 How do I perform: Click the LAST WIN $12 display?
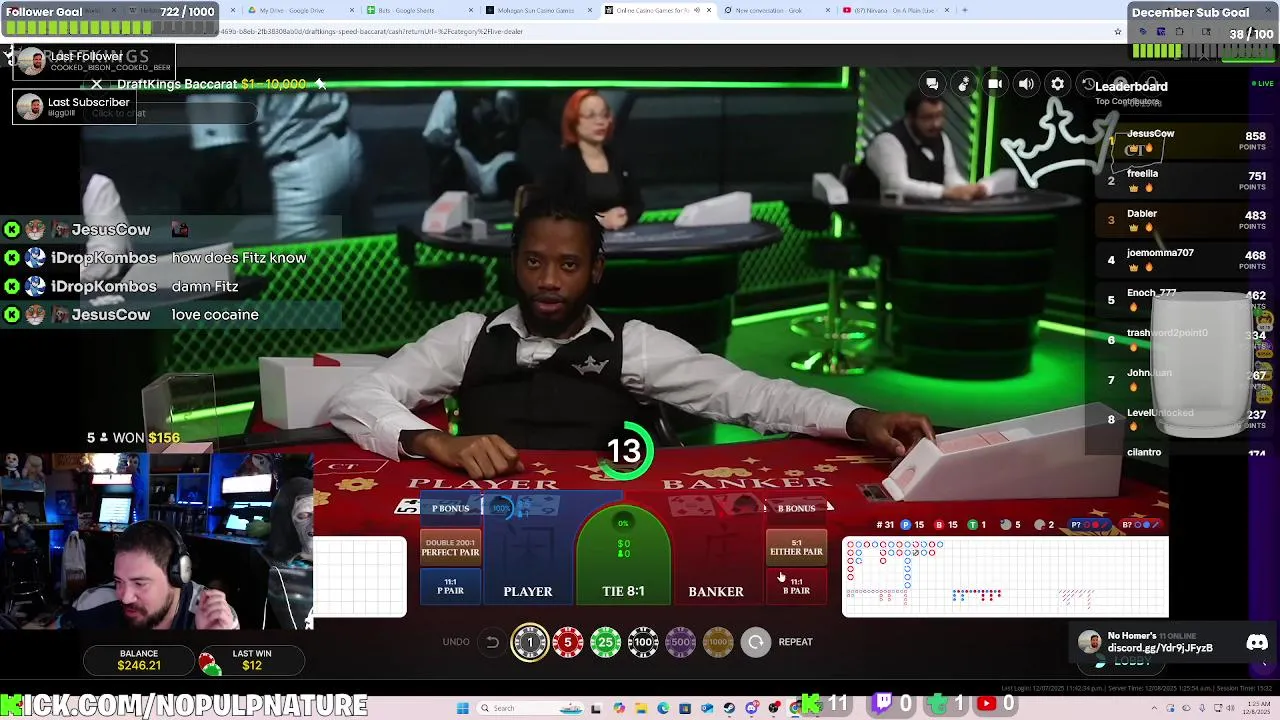(252, 660)
